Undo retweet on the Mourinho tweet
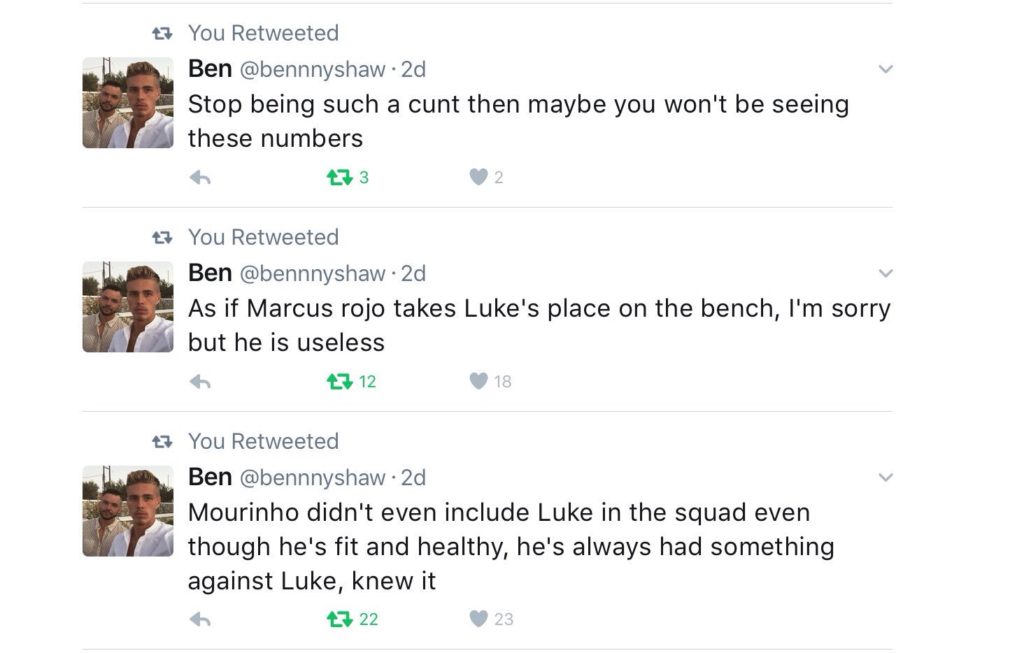 (341, 620)
